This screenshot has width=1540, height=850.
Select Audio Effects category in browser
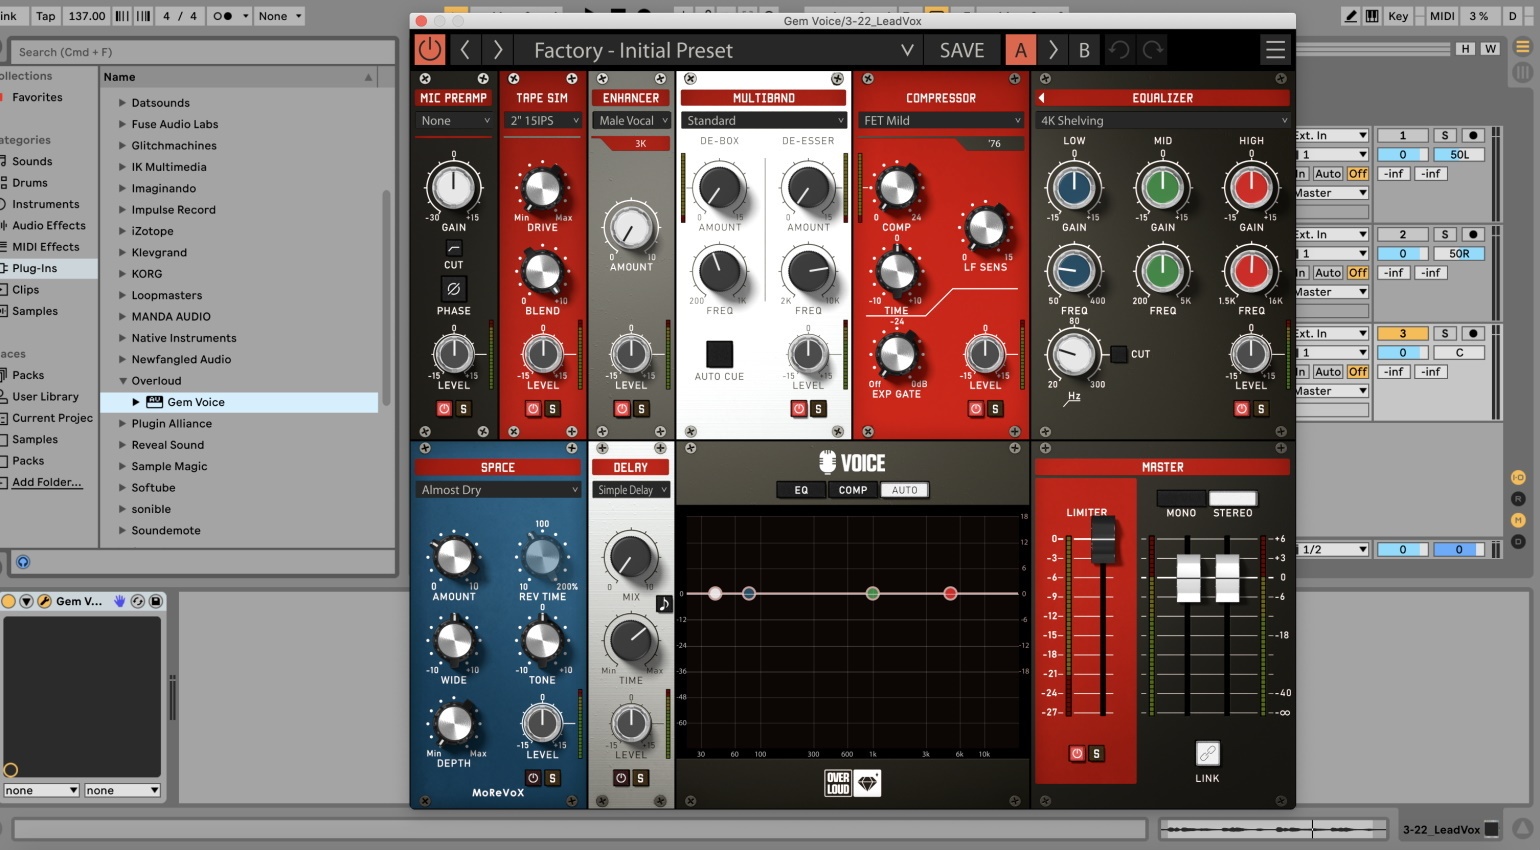coord(49,225)
